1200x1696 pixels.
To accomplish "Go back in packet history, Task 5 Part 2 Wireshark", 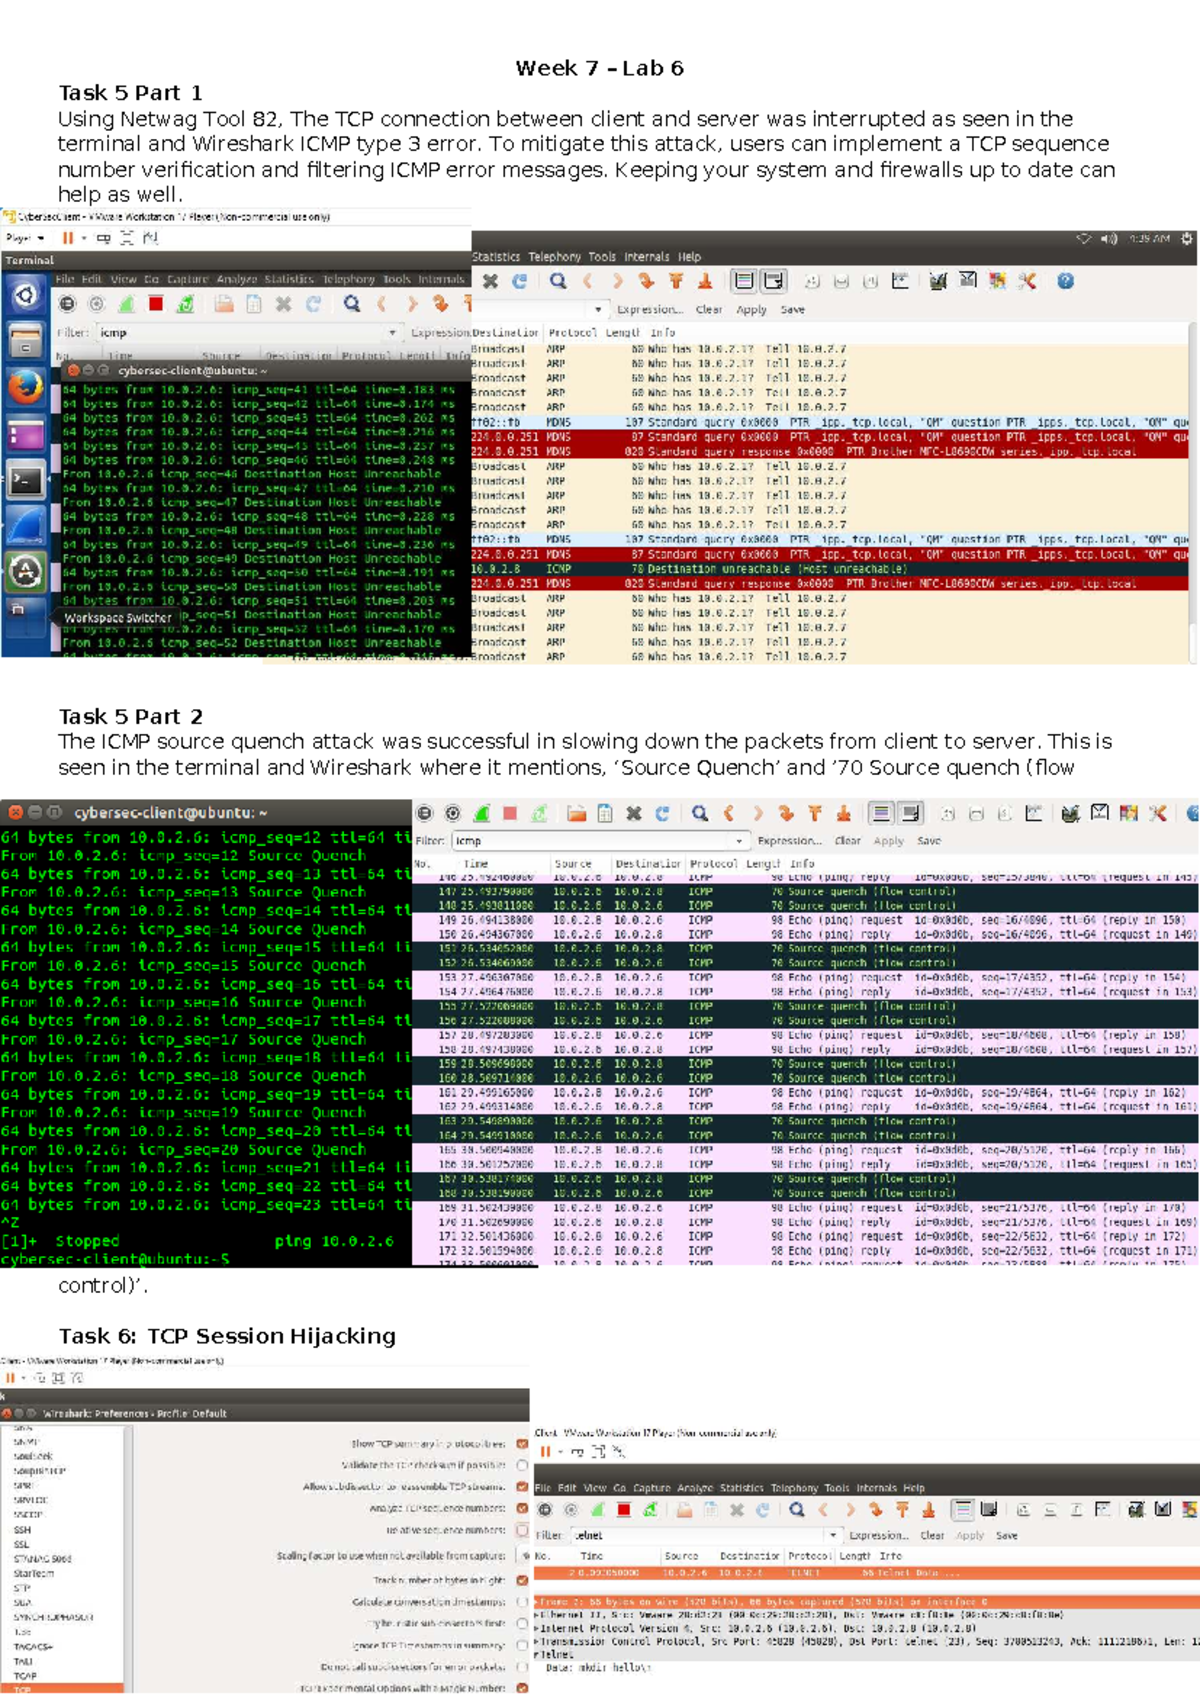I will tap(729, 814).
